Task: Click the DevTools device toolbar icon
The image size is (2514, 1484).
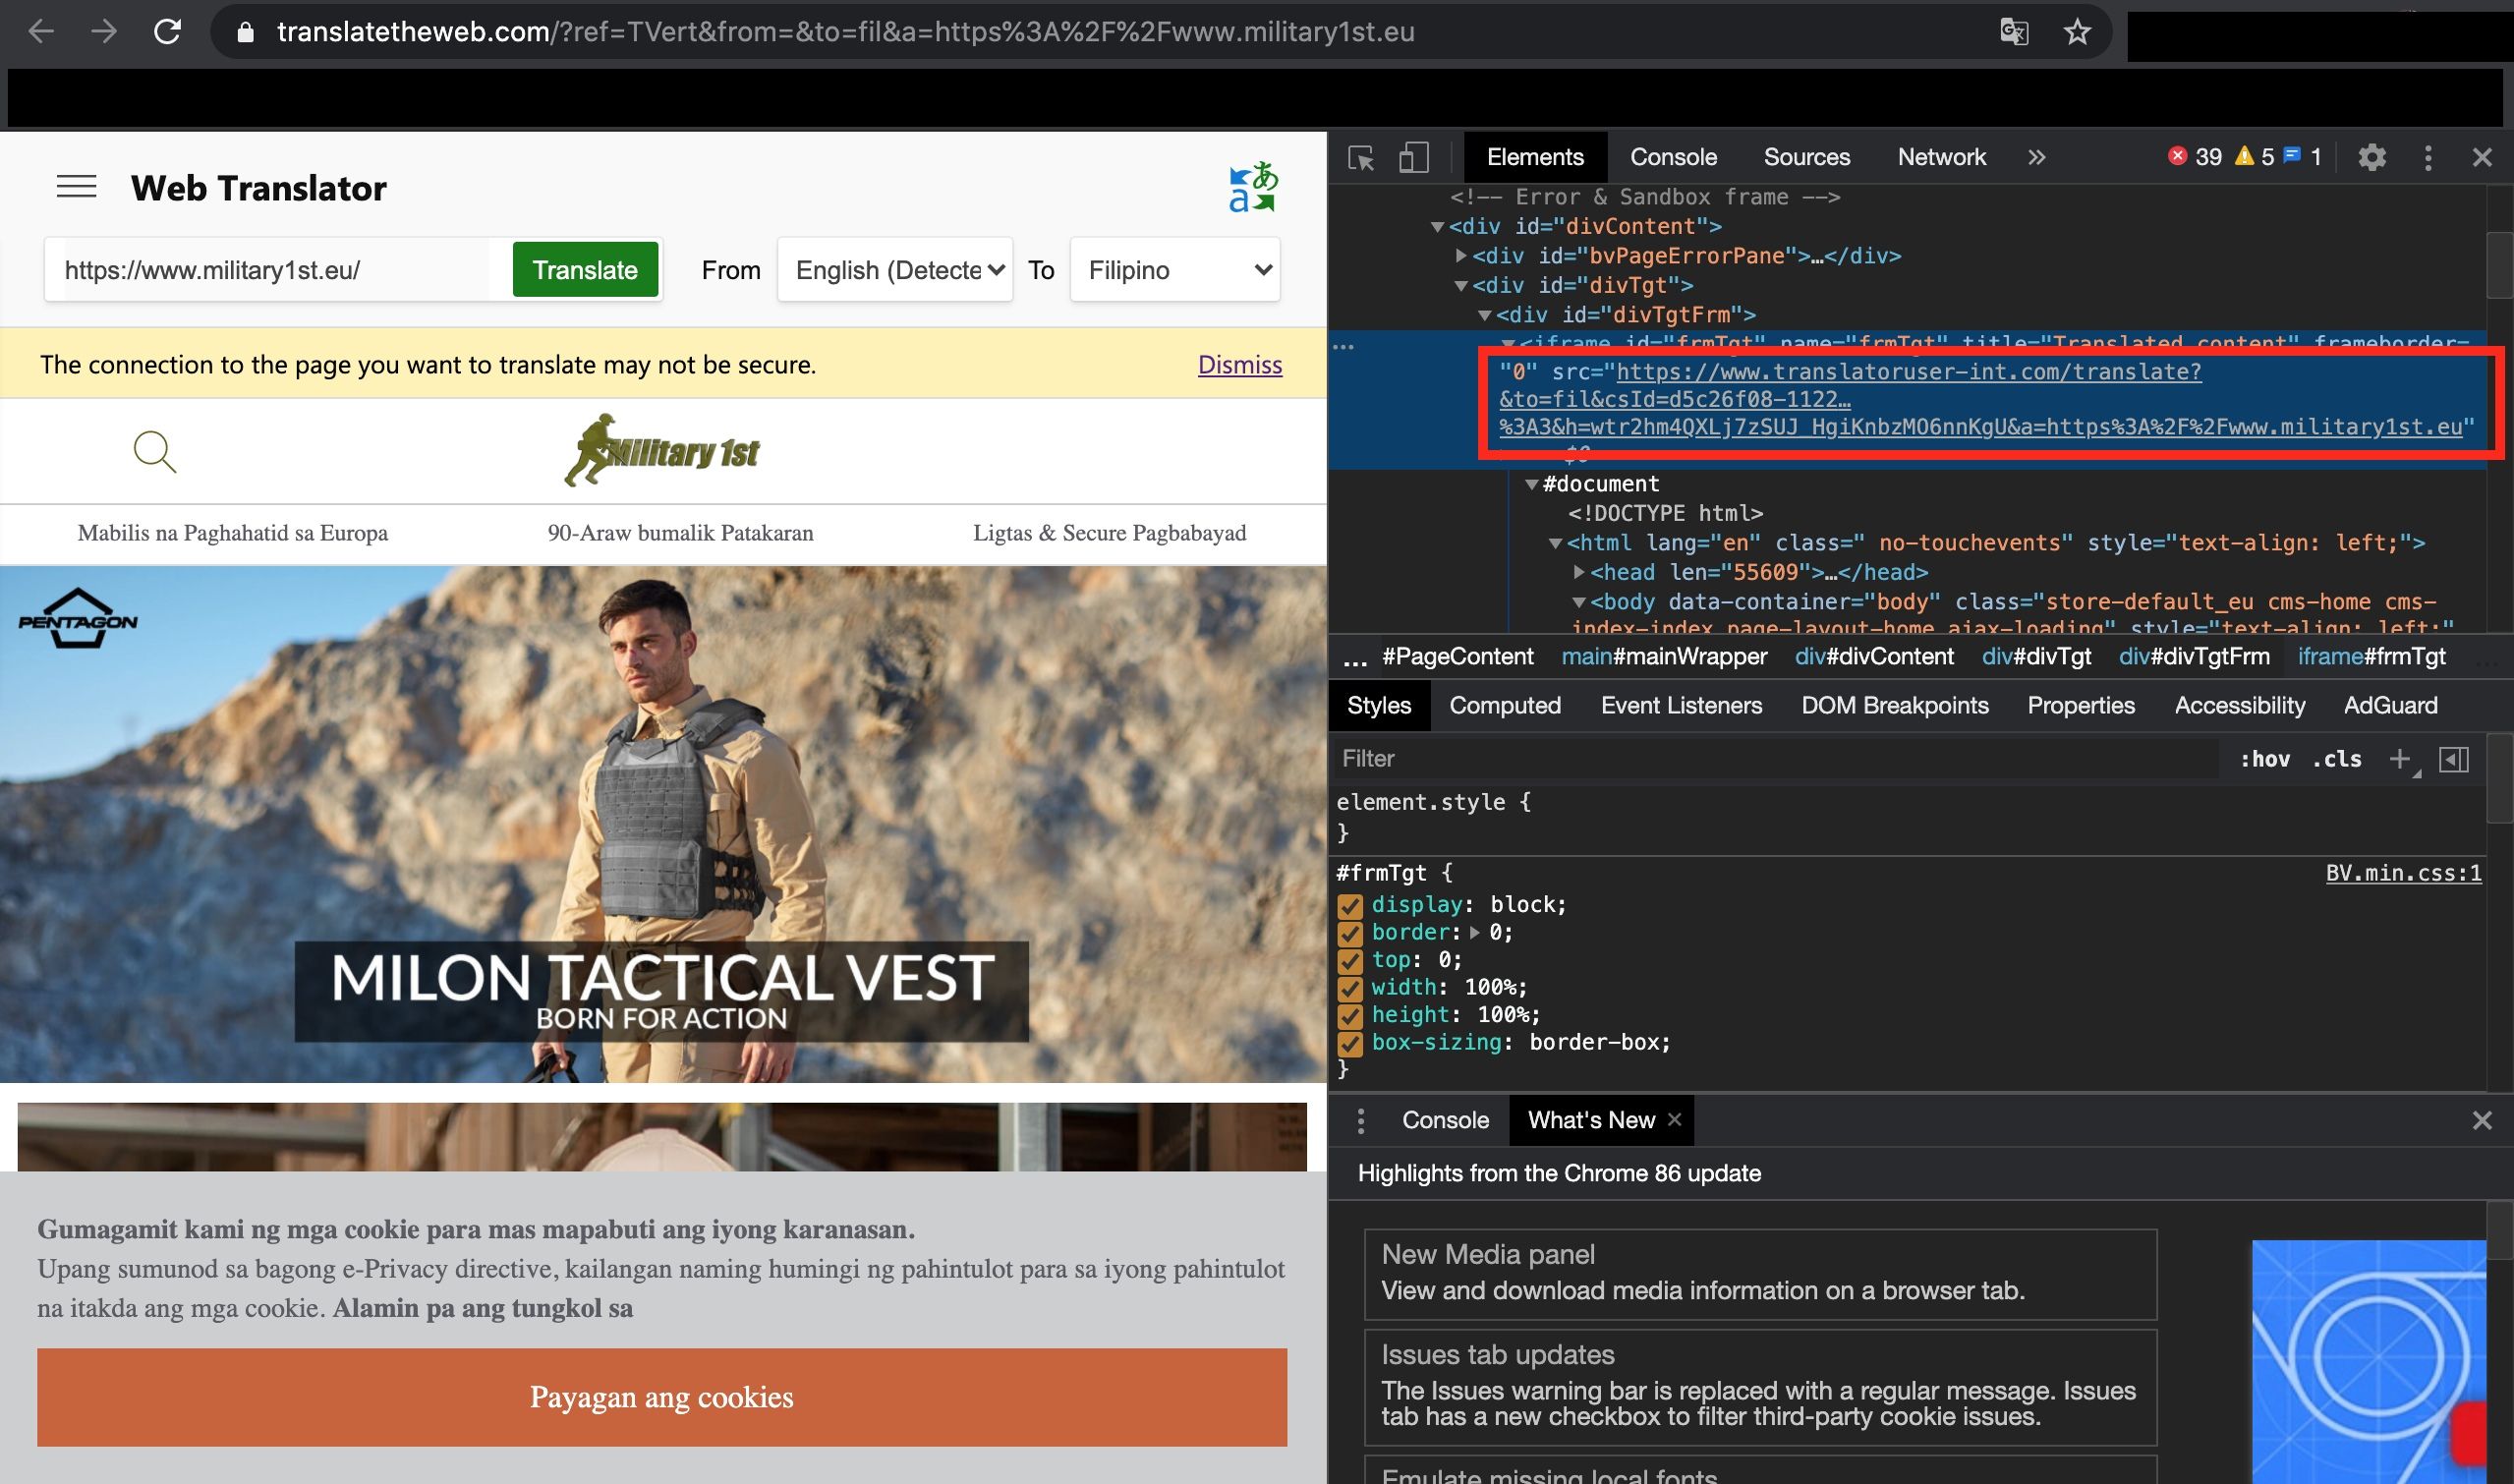Action: (1415, 157)
